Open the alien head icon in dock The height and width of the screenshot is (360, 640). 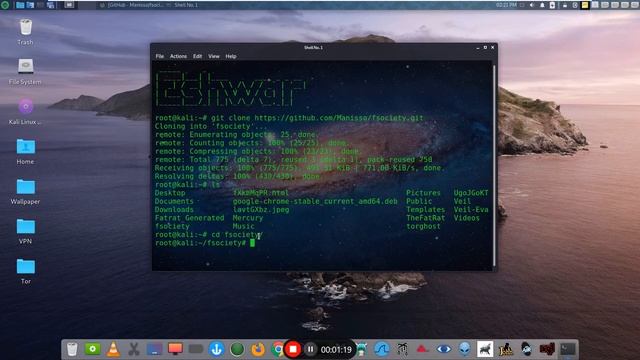[x=464, y=349]
